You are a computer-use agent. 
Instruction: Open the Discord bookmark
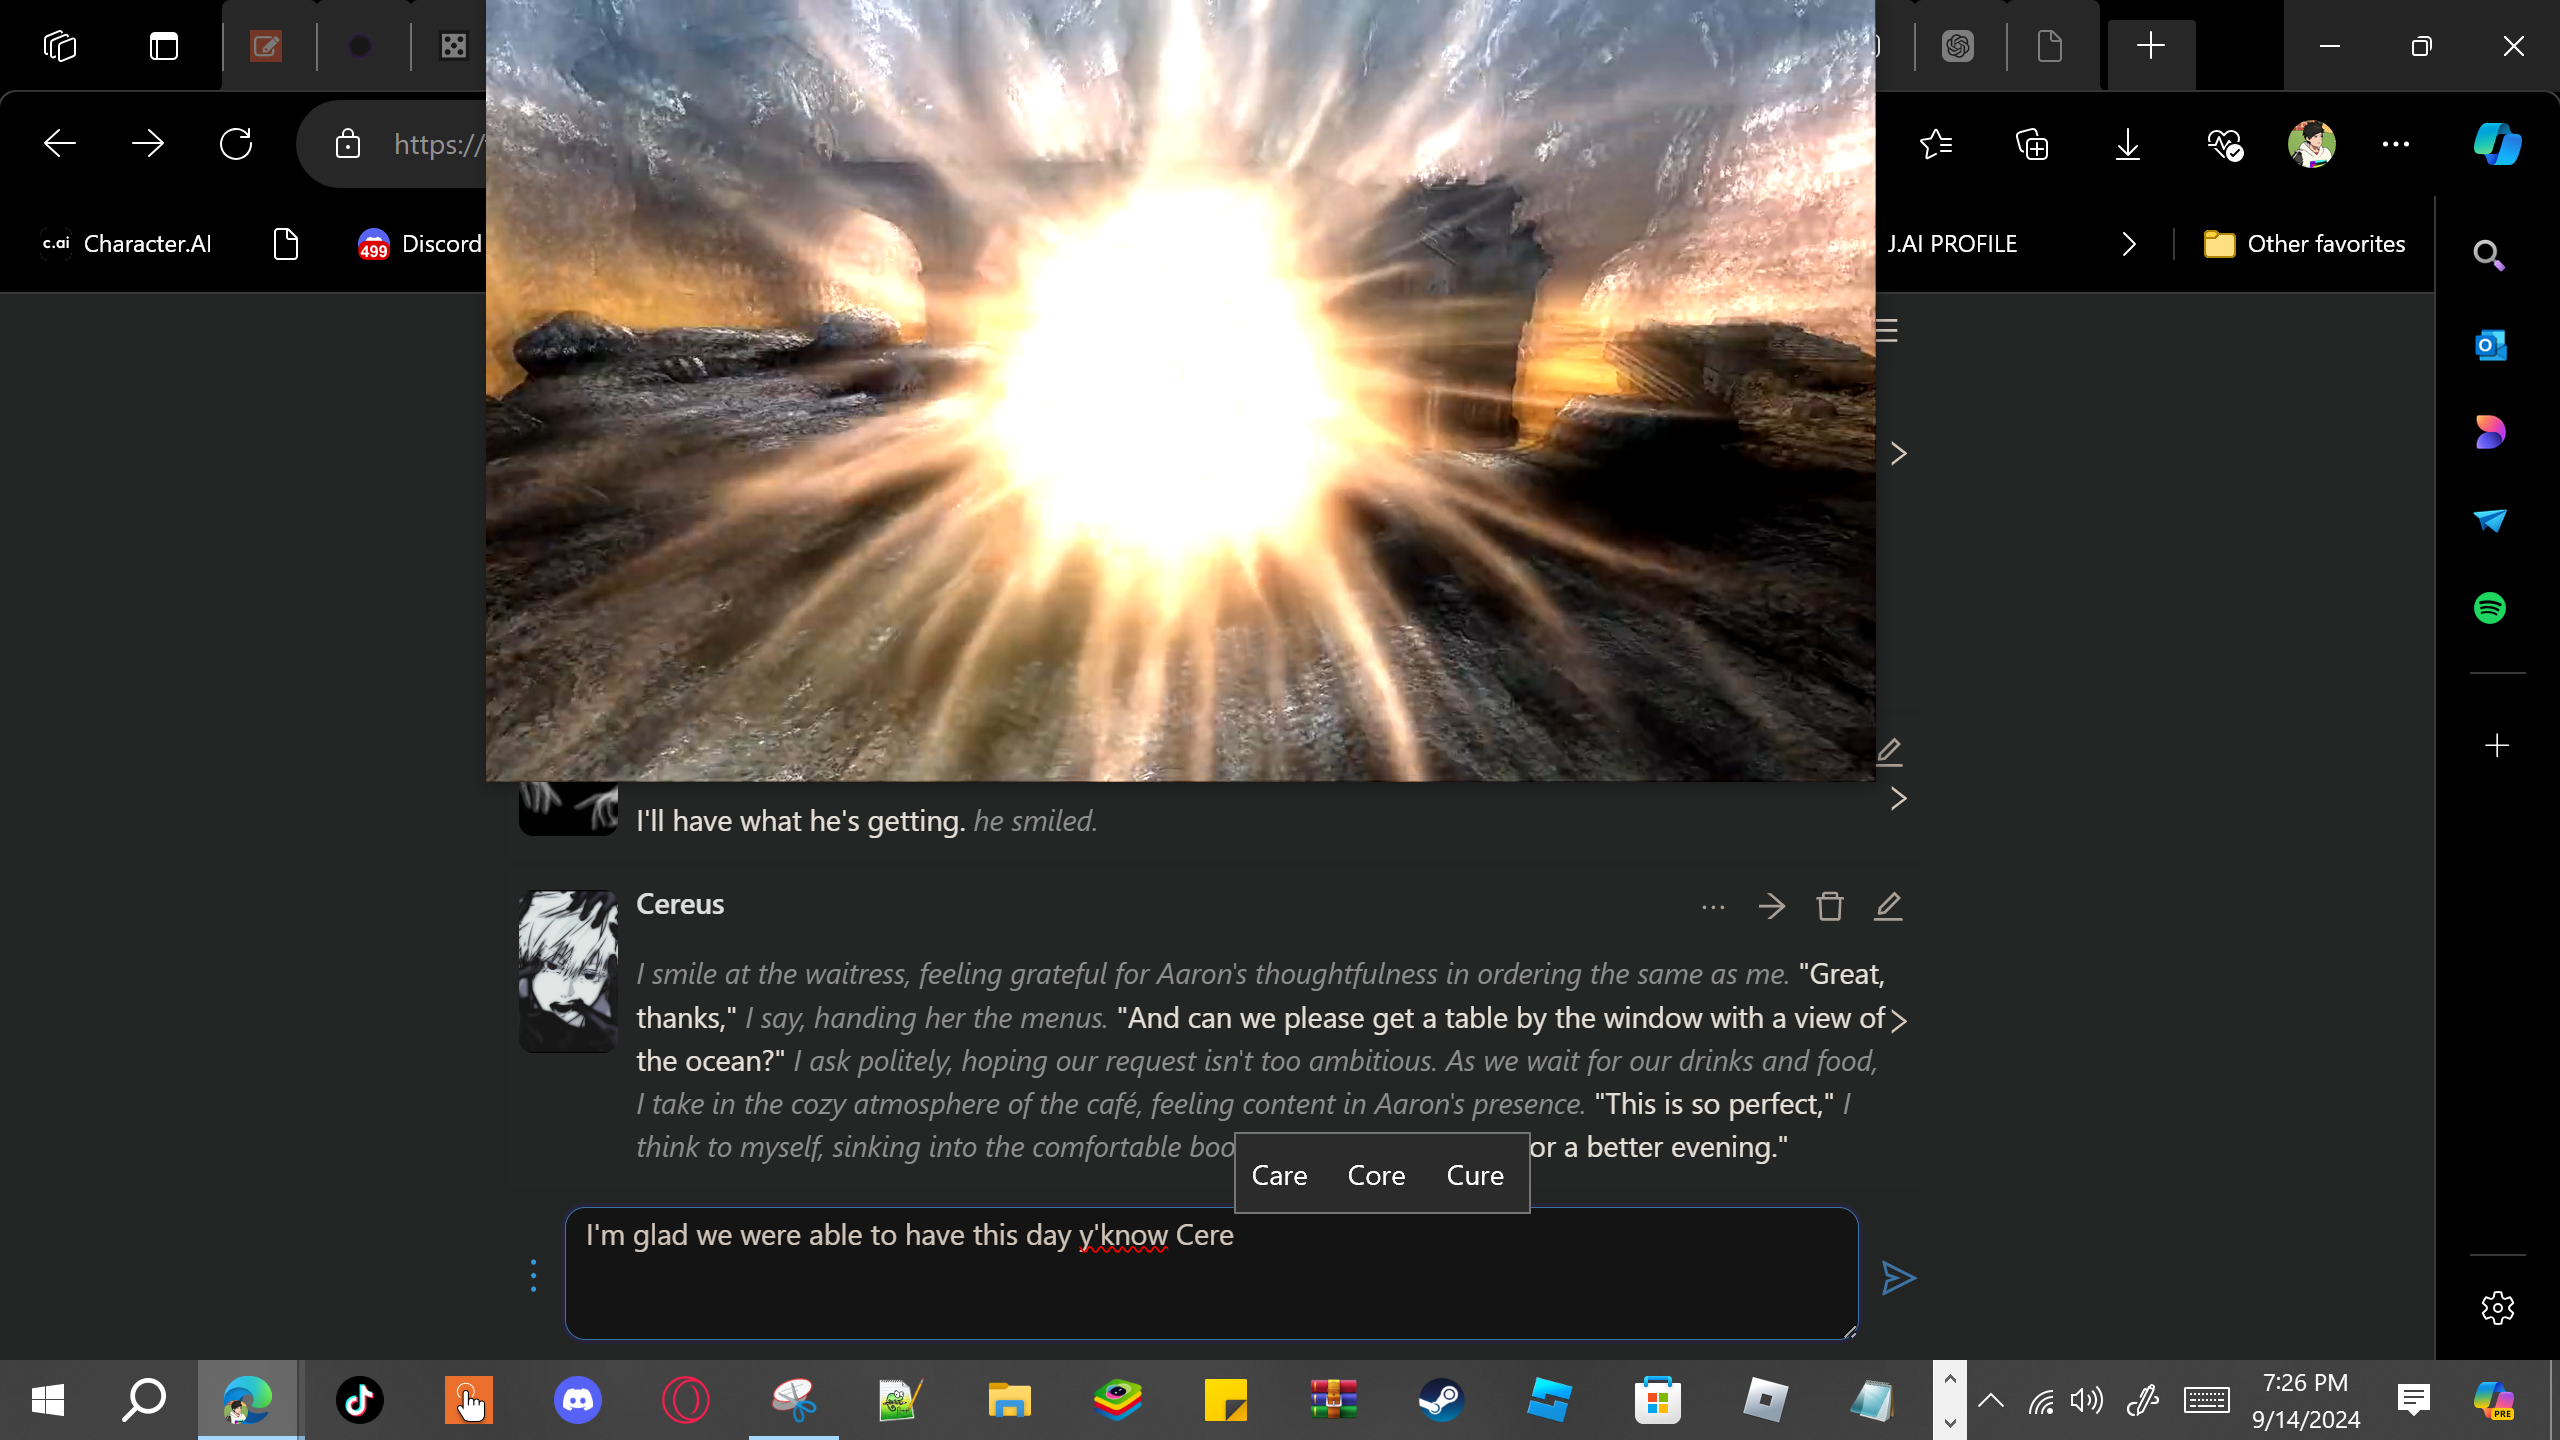point(420,244)
